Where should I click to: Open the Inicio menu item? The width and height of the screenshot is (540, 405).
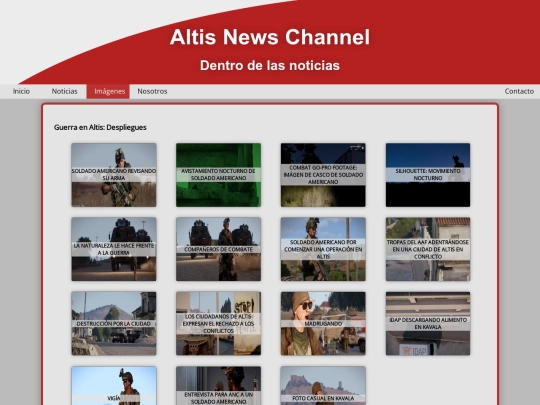(21, 91)
